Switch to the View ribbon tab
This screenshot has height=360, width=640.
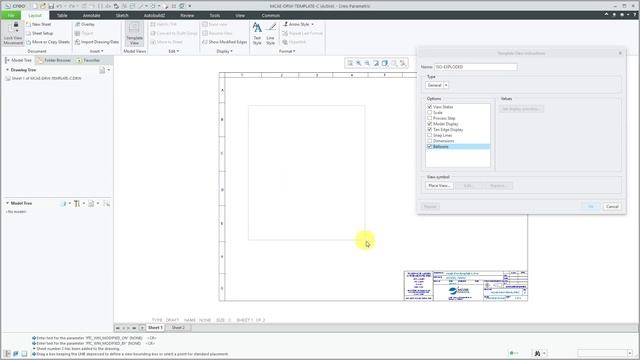point(240,16)
